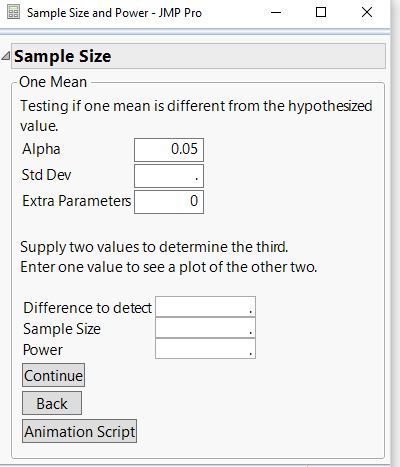
Task: Collapse the Sample Size disclosure triangle
Action: coord(6,56)
